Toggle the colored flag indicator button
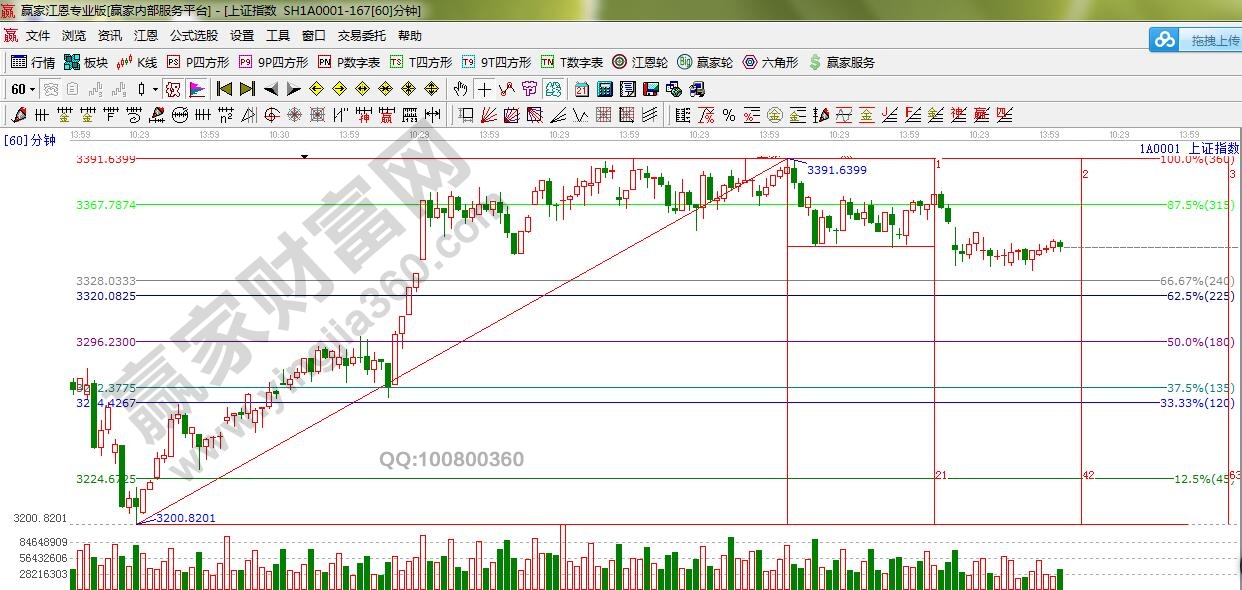1242x590 pixels. (x=197, y=89)
